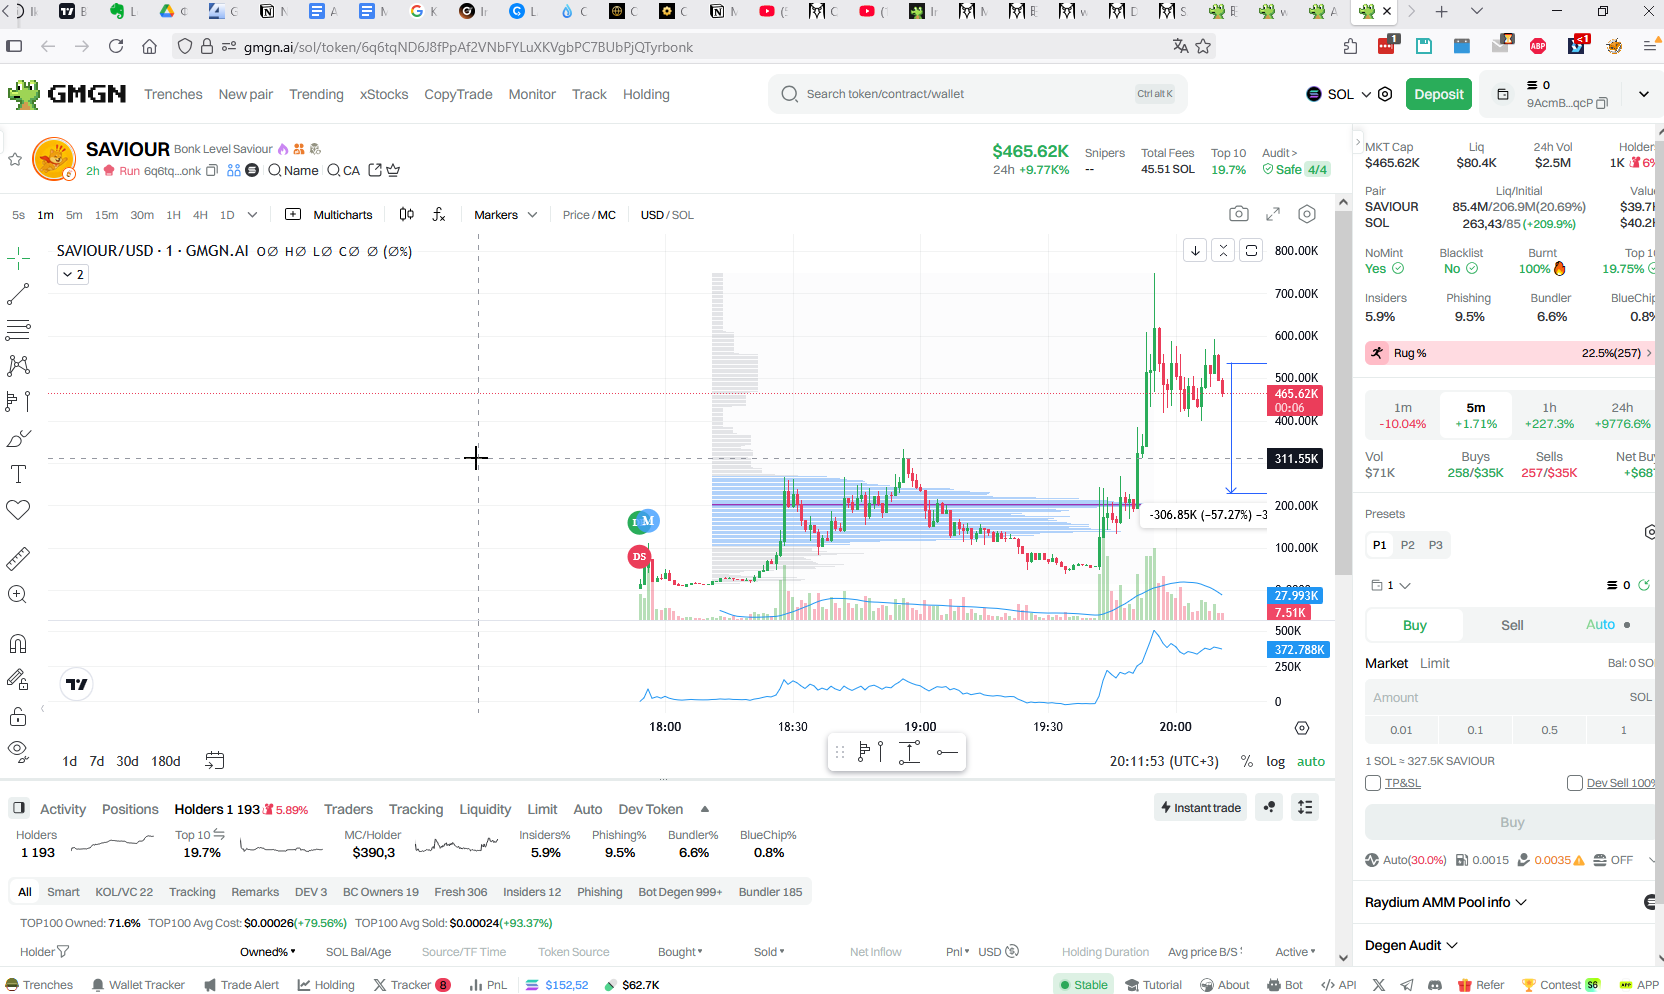Viewport: 1664px width, 994px height.
Task: Switch to the Sell tab
Action: (1512, 625)
